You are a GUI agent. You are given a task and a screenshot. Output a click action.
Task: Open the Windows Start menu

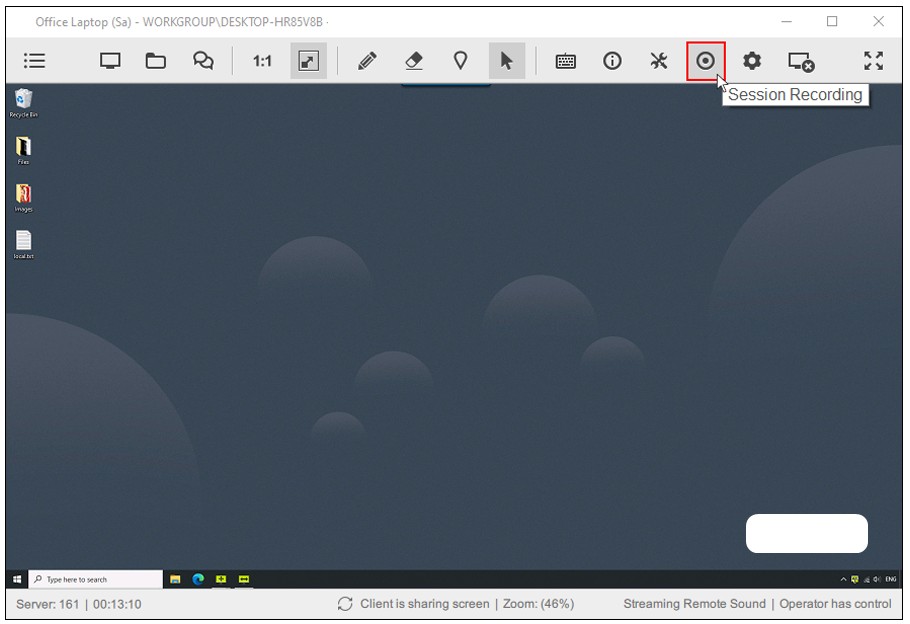pos(15,578)
